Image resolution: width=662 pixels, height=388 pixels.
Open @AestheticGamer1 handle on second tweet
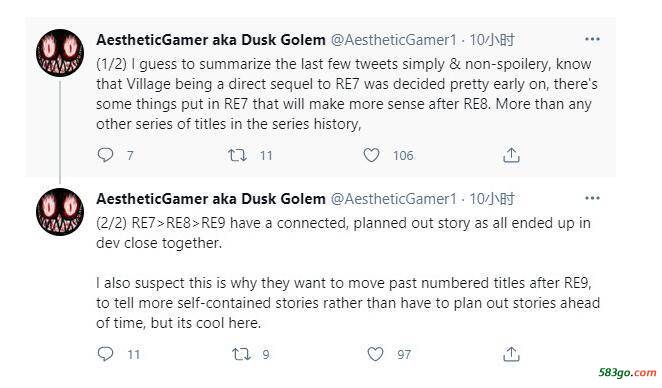393,198
